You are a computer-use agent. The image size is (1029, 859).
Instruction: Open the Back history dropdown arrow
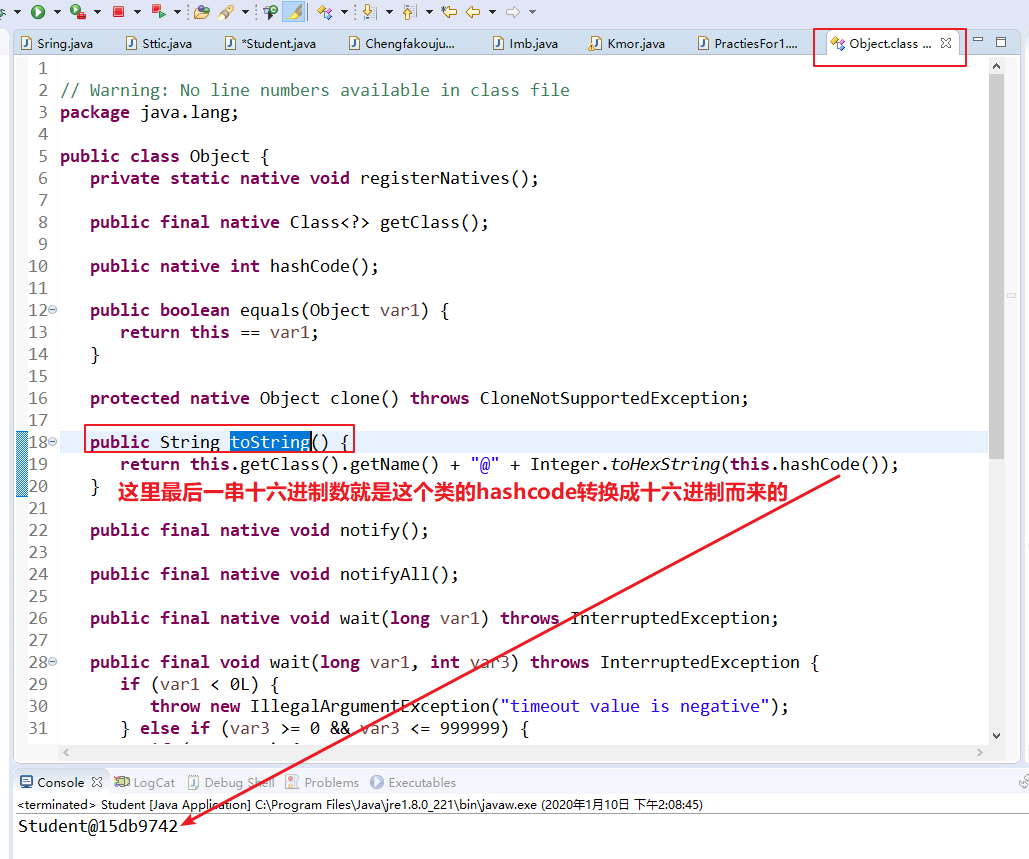pos(492,12)
